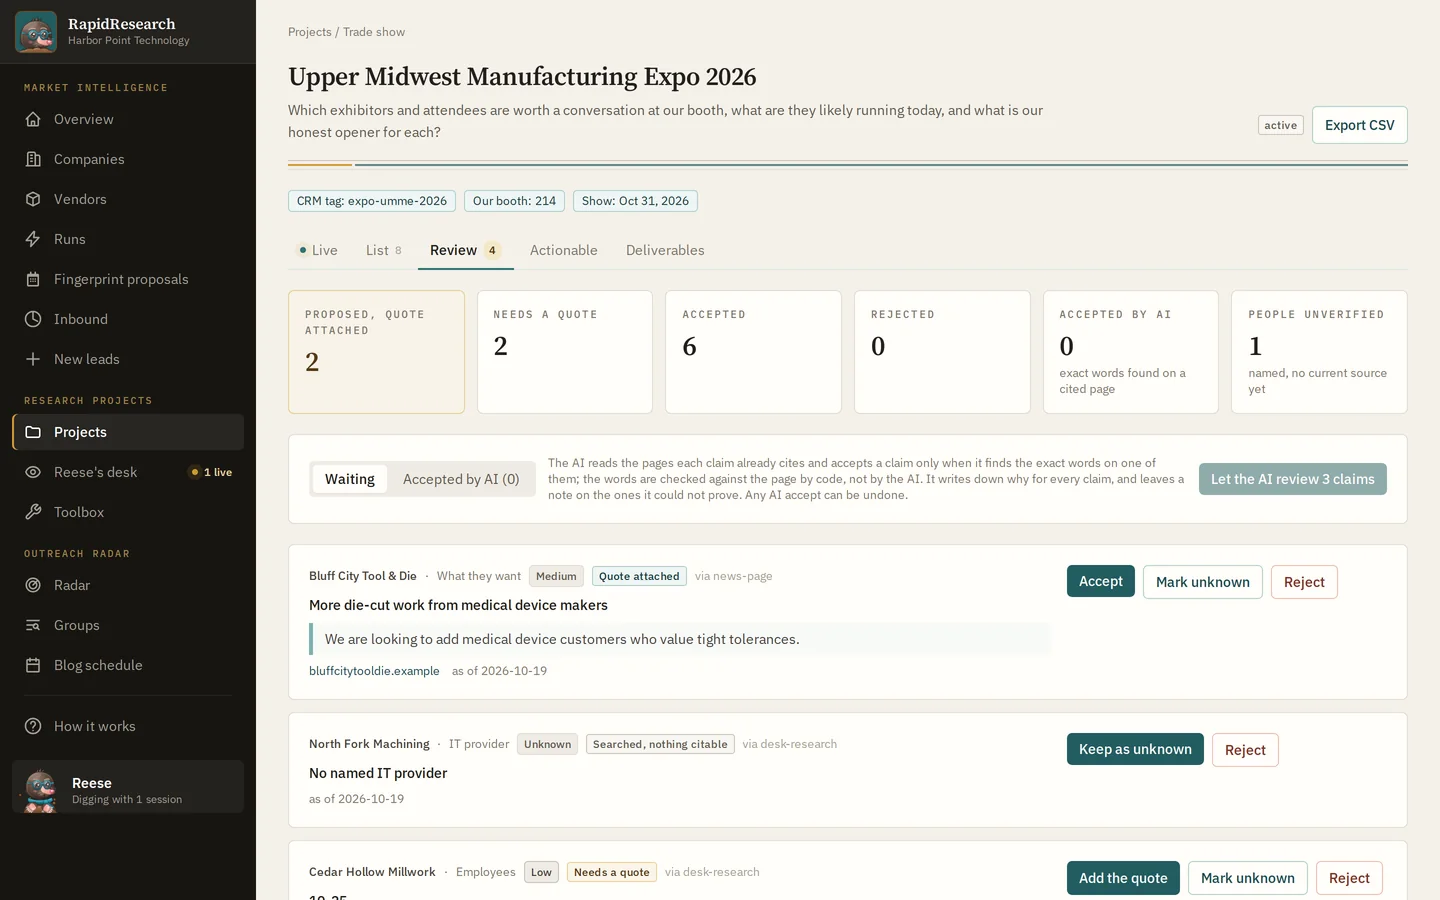This screenshot has width=1440, height=900.
Task: Click the Inbound clock icon
Action: 33,319
